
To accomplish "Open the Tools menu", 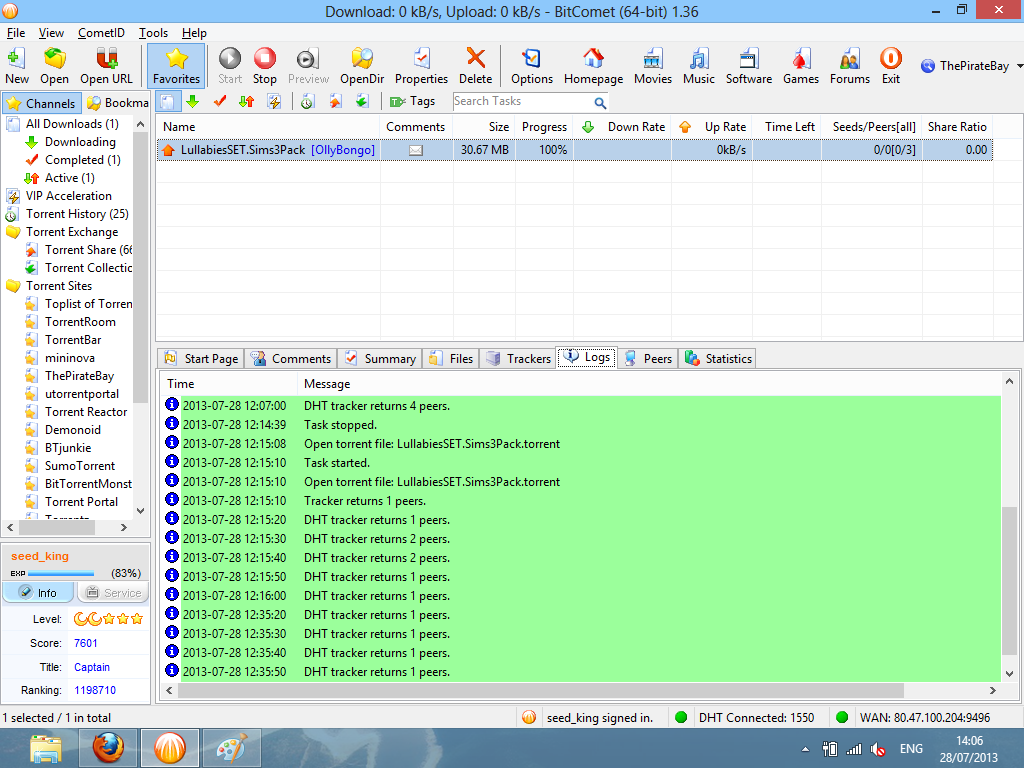I will [153, 32].
